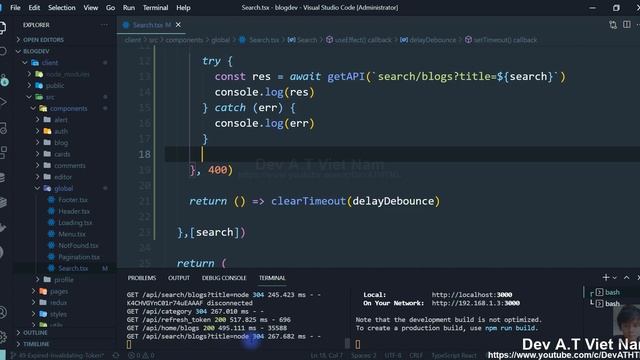Screen dimensions: 640x360
Task: Switch to the Problems panel tab
Action: tap(142, 278)
